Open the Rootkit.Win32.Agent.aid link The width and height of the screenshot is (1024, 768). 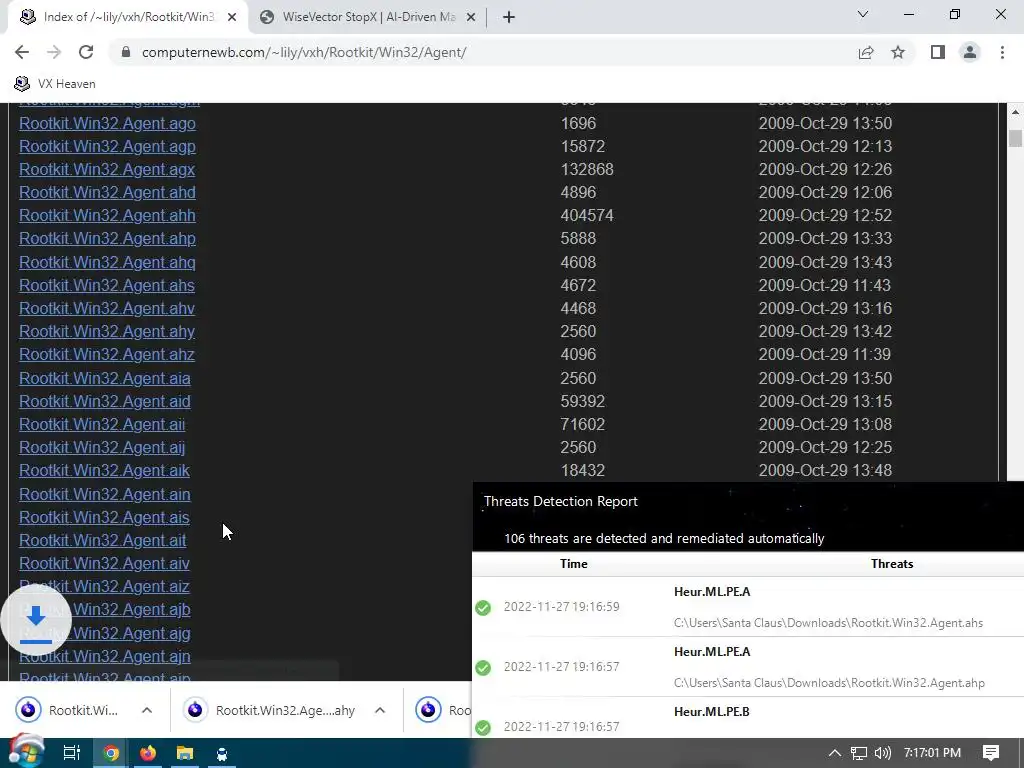pos(104,401)
